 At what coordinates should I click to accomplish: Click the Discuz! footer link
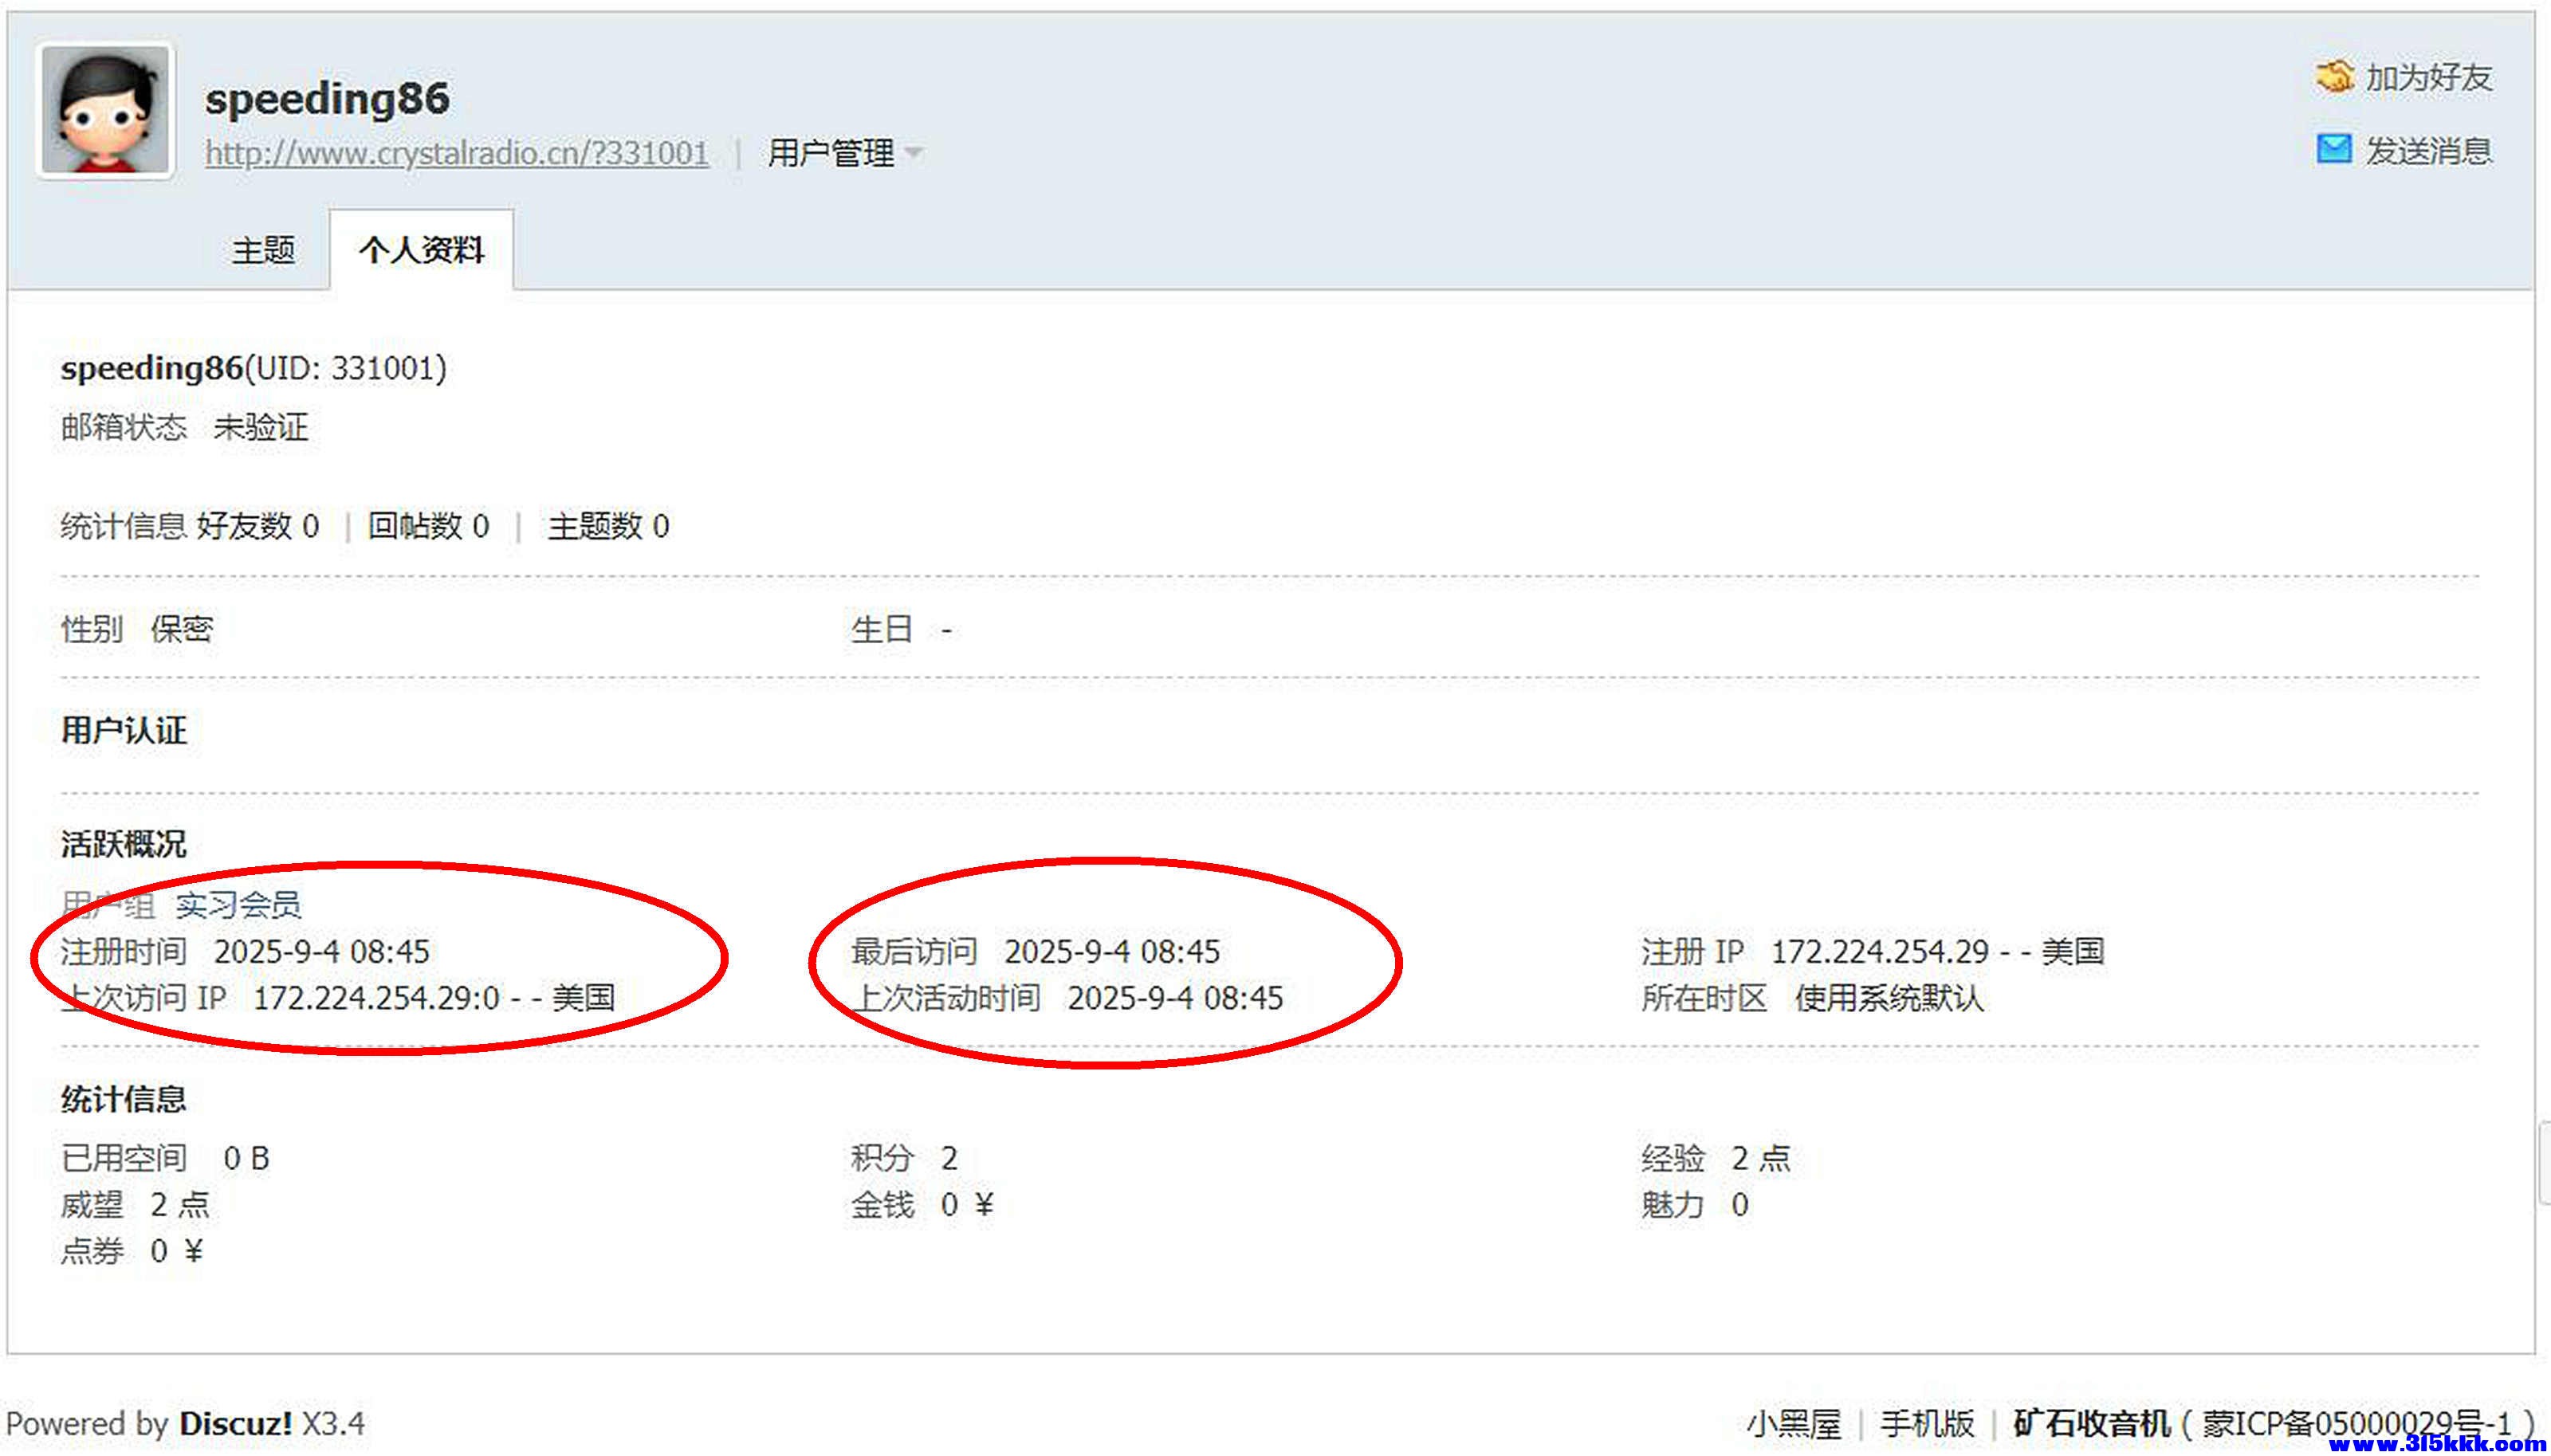click(235, 1423)
